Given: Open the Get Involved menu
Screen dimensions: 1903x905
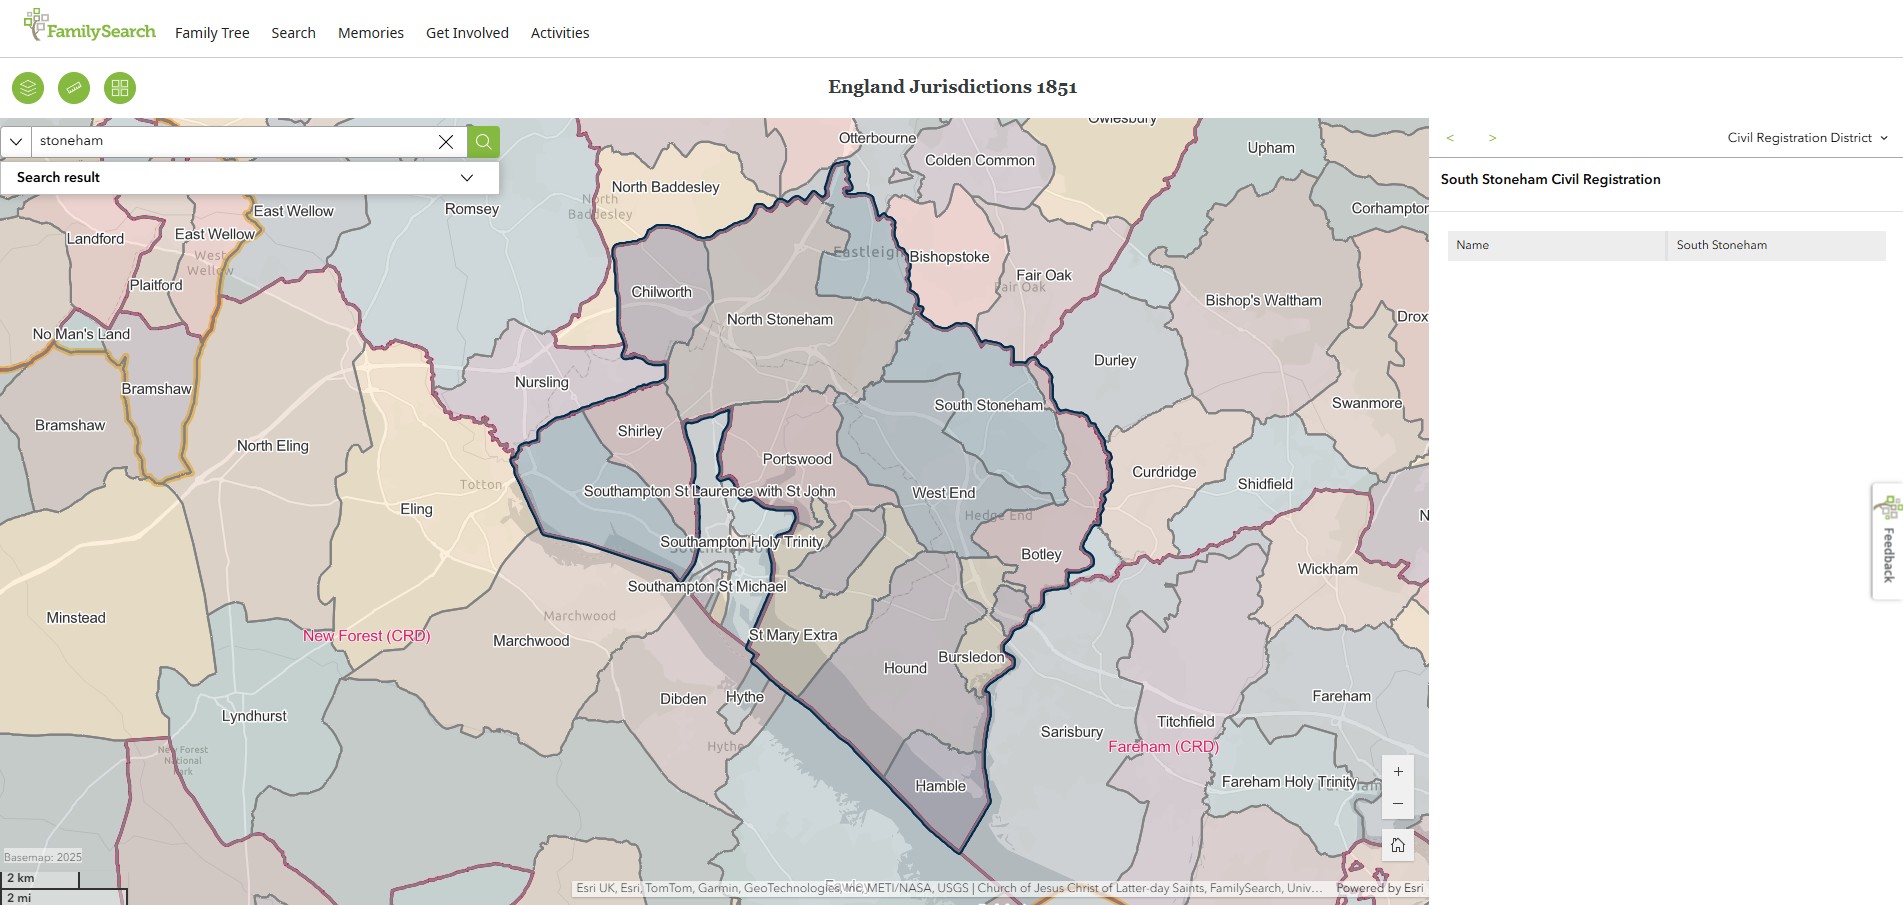Looking at the screenshot, I should (467, 33).
